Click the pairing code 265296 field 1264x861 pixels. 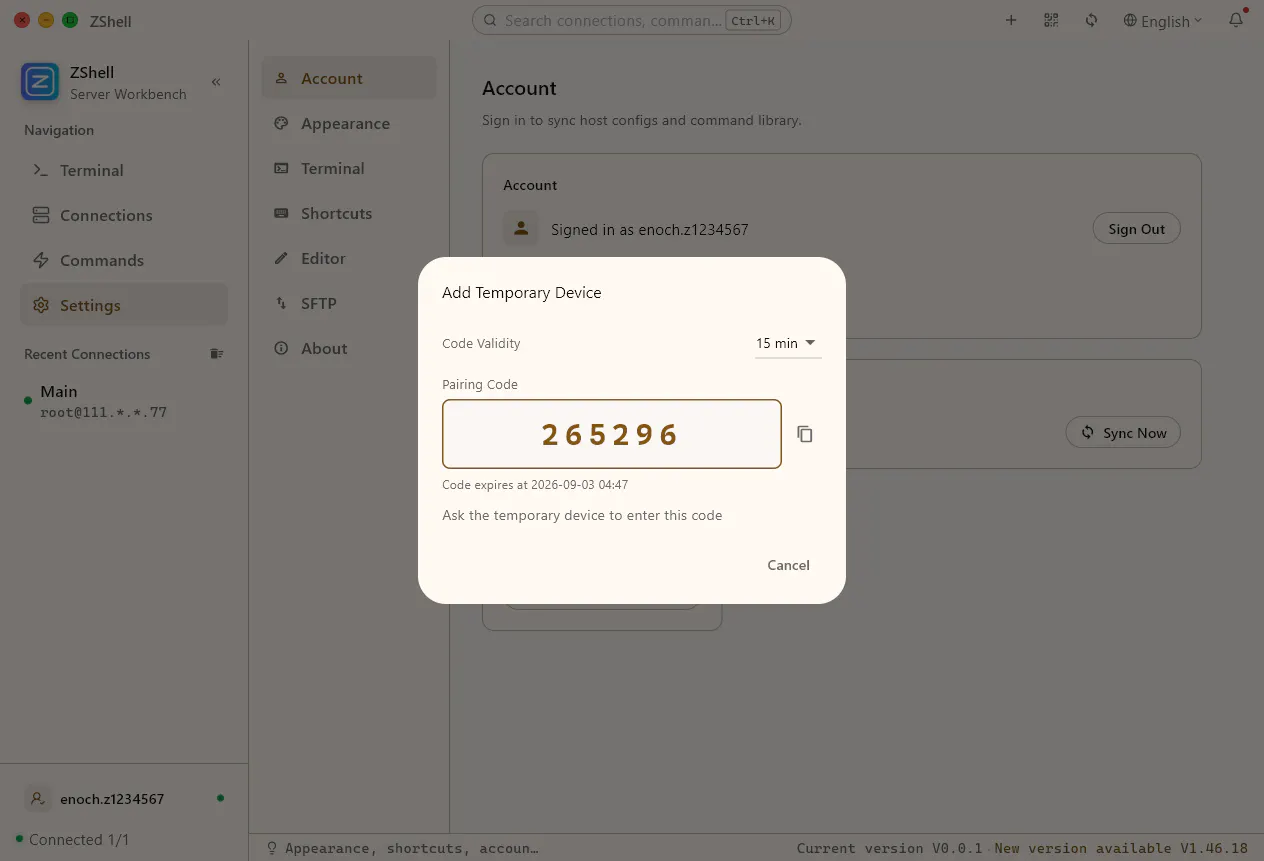tap(611, 434)
